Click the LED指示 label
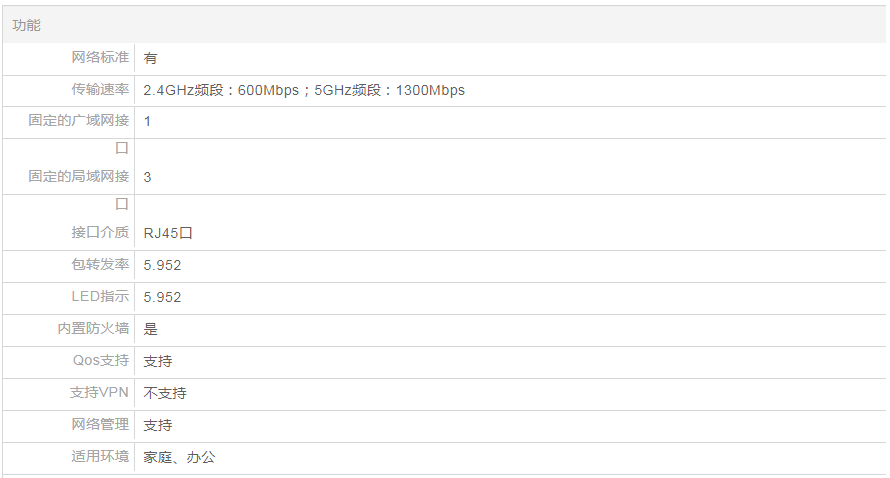Screen dimensions: 890x478 pyautogui.click(x=100, y=296)
